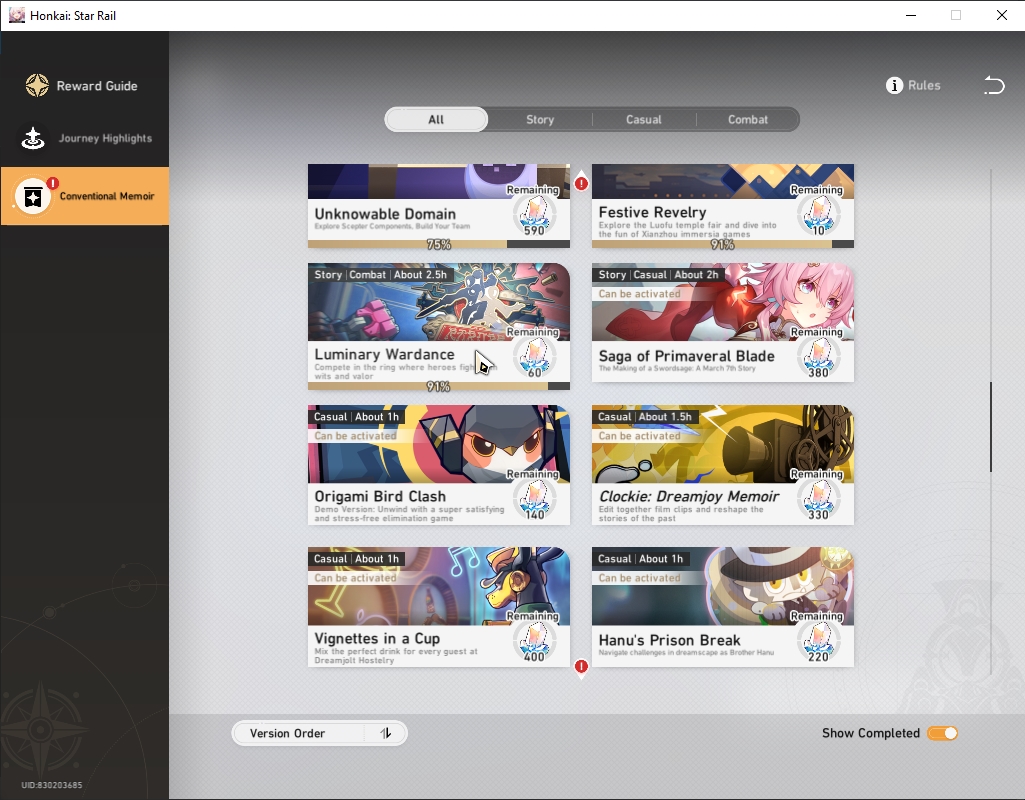Viewport: 1025px width, 800px height.
Task: Click the red alert marker below the list
Action: click(x=581, y=667)
